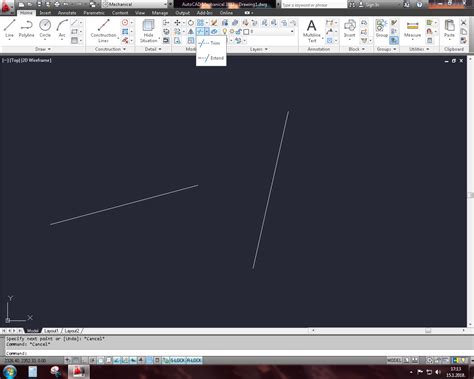Select the Circle tool
The image size is (474, 379).
45,29
